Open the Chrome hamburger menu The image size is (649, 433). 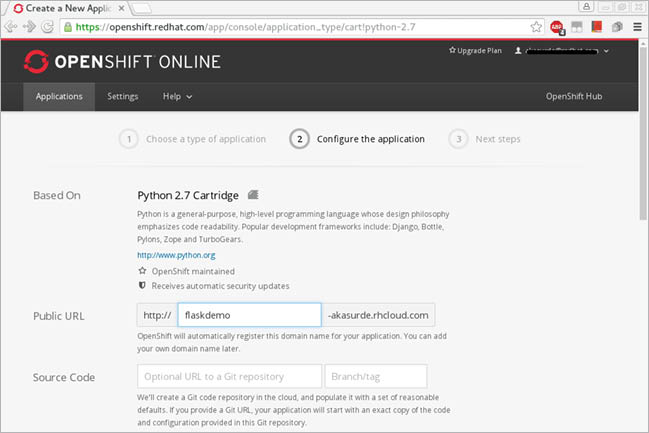[x=639, y=27]
